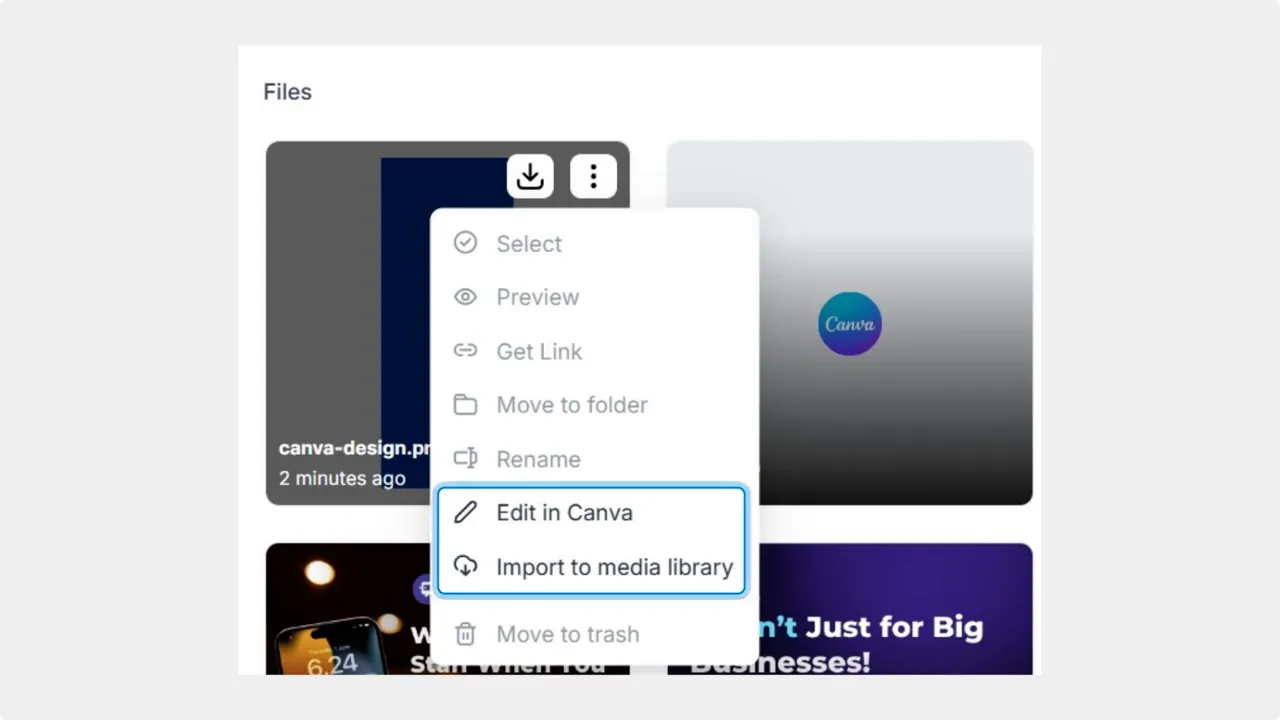The width and height of the screenshot is (1280, 720).
Task: Click Preview in the context menu
Action: [x=537, y=297]
